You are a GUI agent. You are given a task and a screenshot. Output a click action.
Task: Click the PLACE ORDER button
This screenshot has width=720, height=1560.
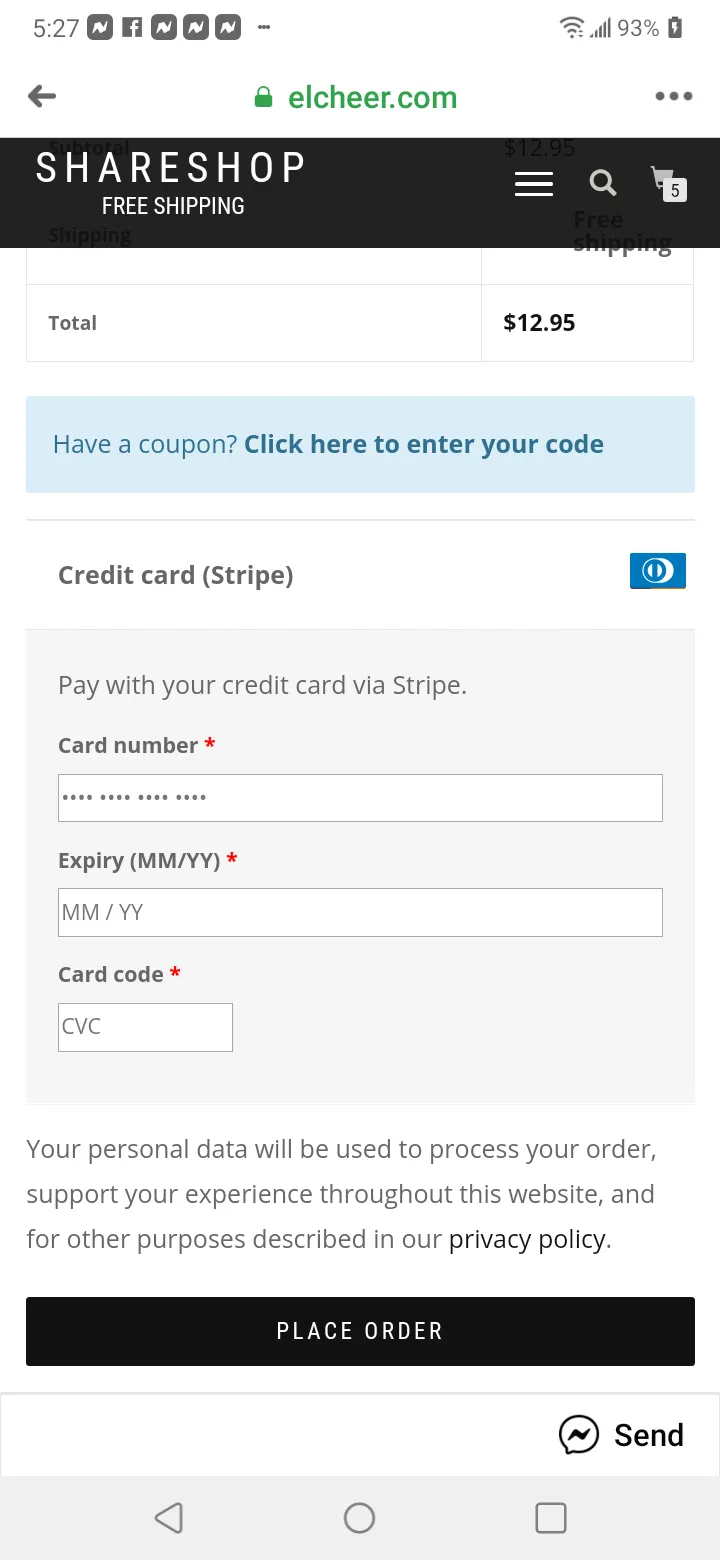click(360, 1331)
